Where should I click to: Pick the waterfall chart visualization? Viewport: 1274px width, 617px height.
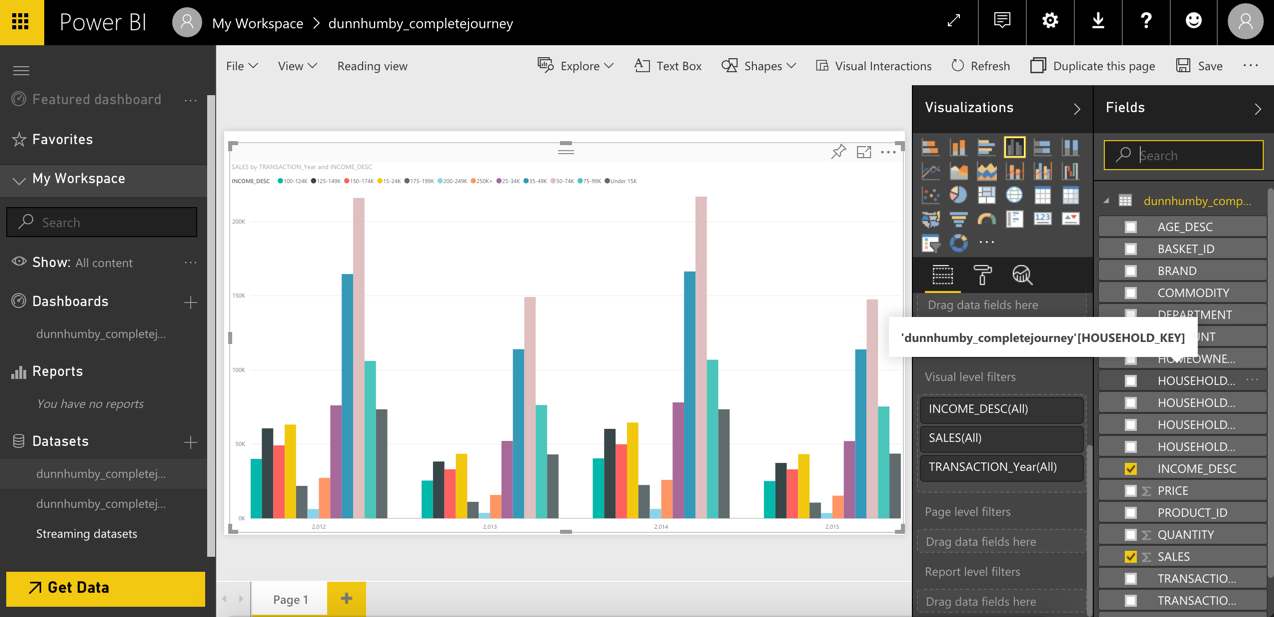pyautogui.click(x=1071, y=171)
